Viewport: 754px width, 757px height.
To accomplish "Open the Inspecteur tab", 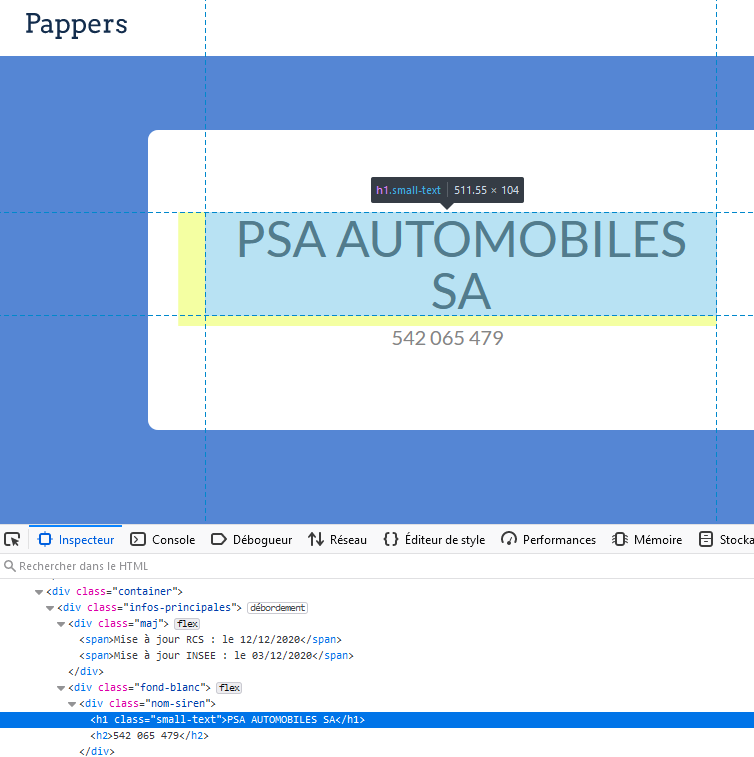I will [x=76, y=539].
